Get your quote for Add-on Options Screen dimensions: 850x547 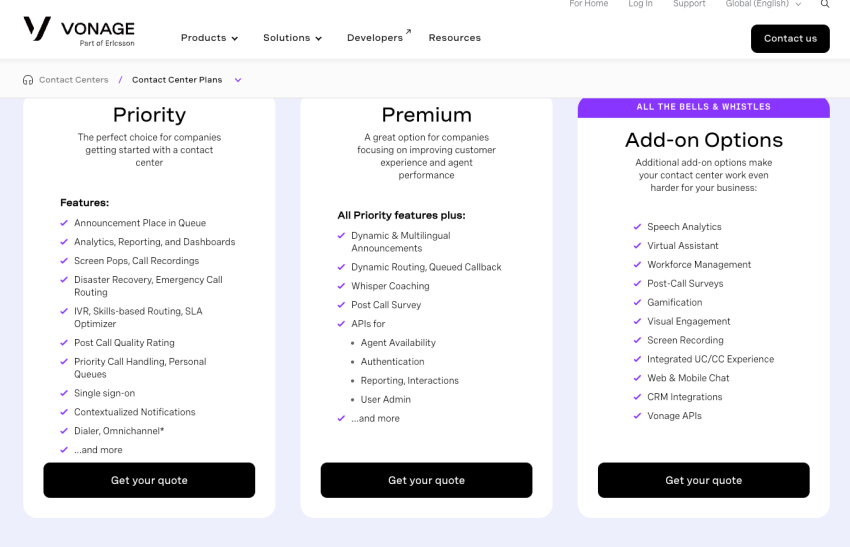(x=703, y=480)
